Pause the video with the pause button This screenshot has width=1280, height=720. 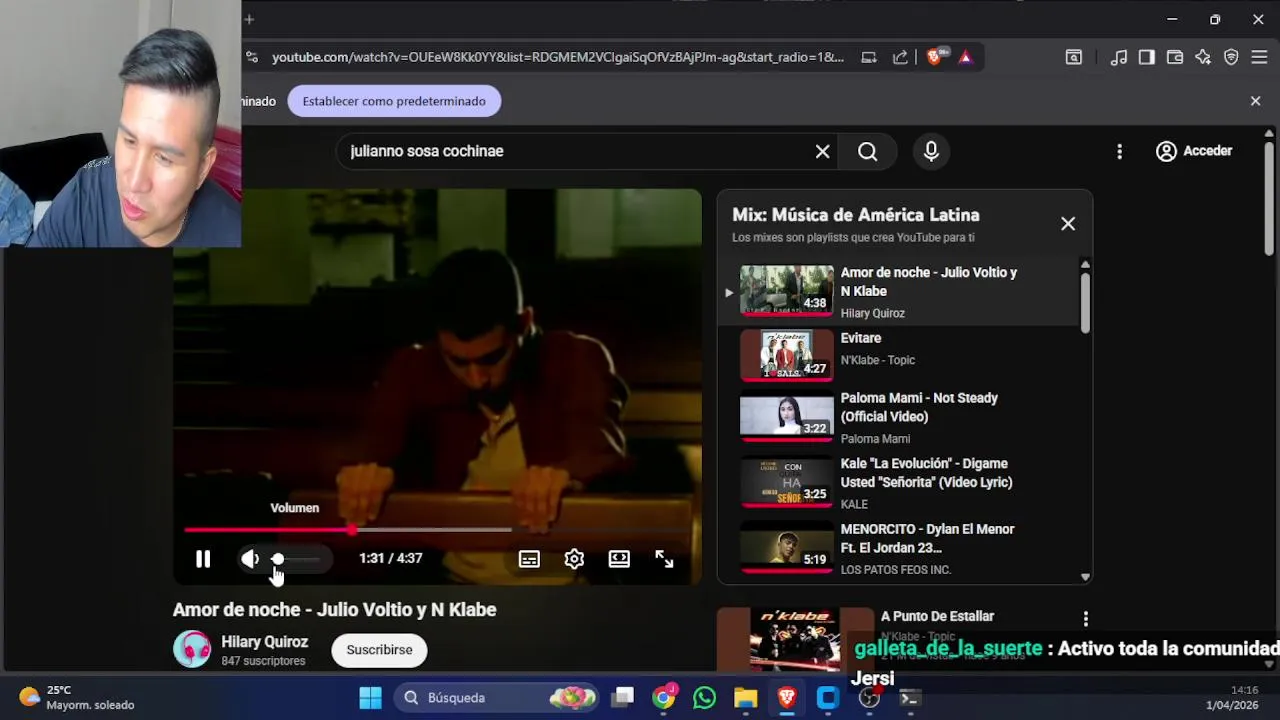click(203, 559)
